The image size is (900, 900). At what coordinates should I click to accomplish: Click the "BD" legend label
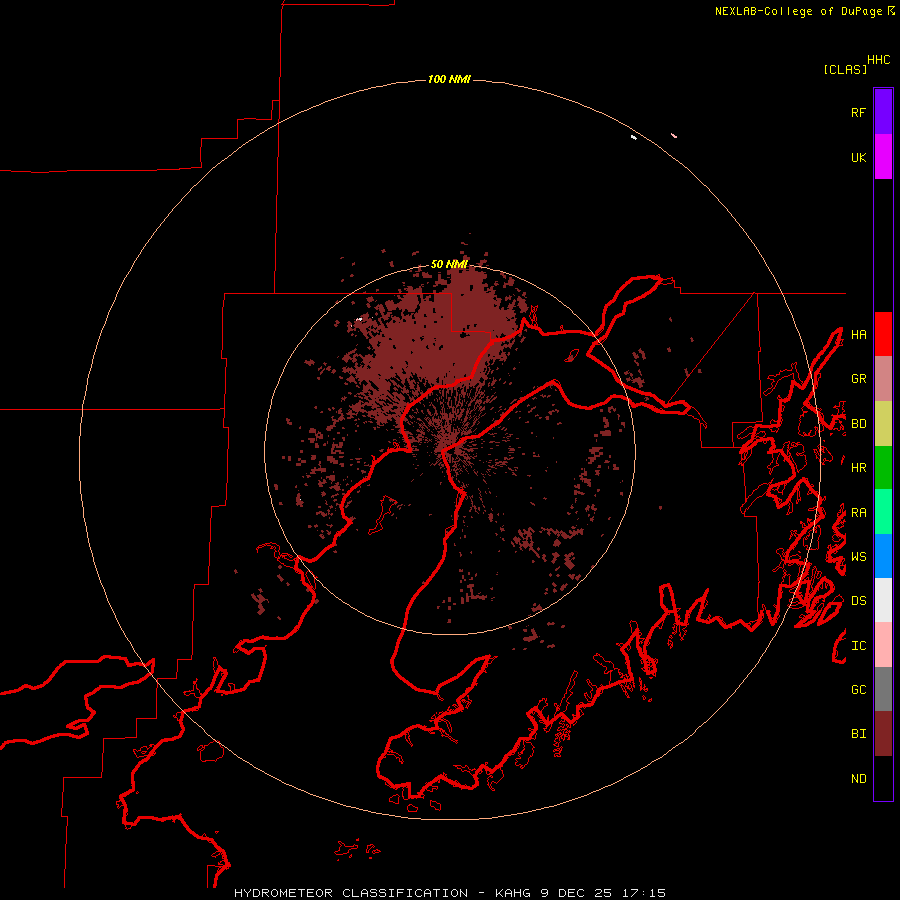(859, 424)
